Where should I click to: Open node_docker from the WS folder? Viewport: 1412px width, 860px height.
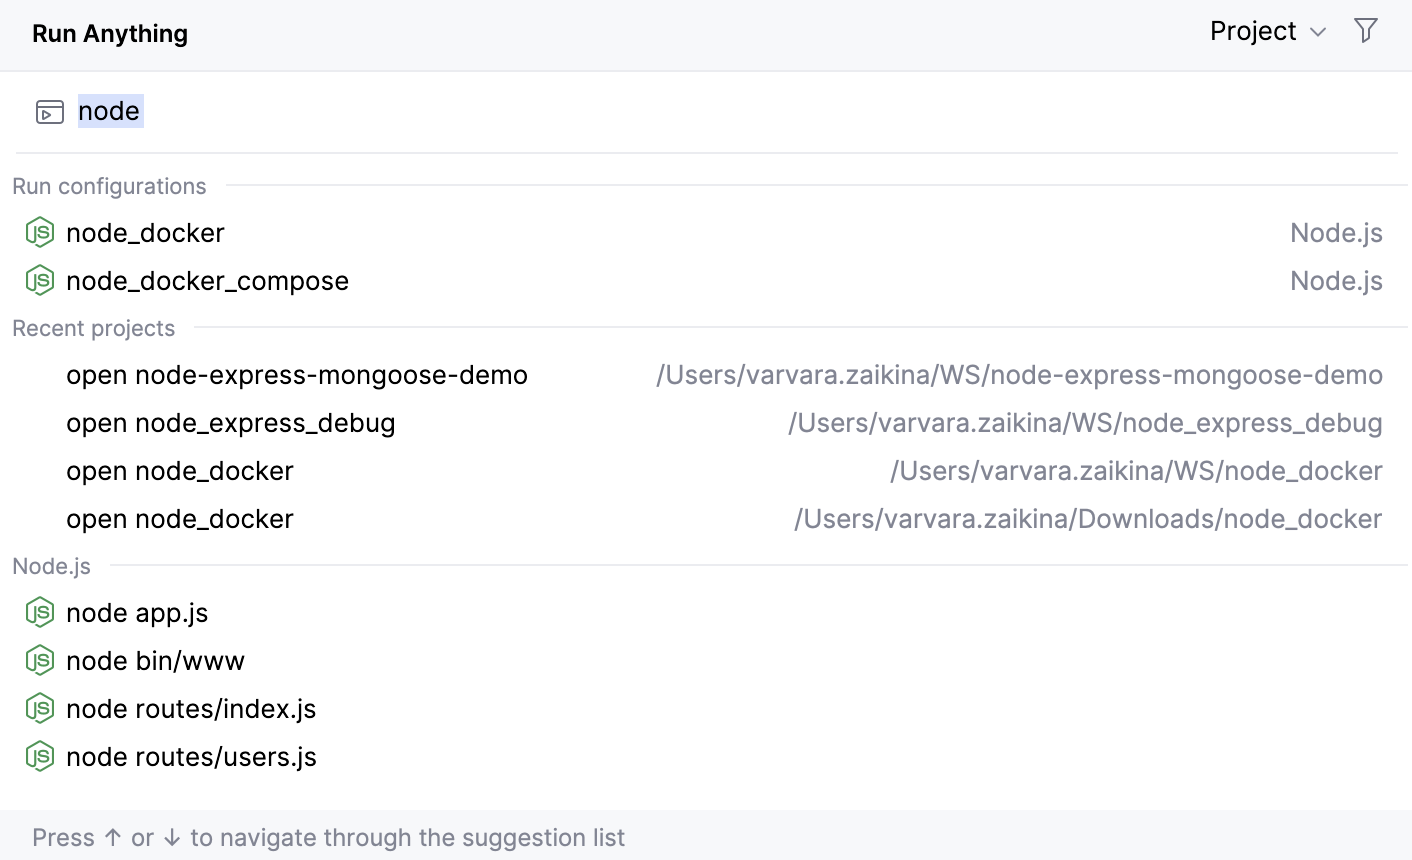(x=179, y=470)
